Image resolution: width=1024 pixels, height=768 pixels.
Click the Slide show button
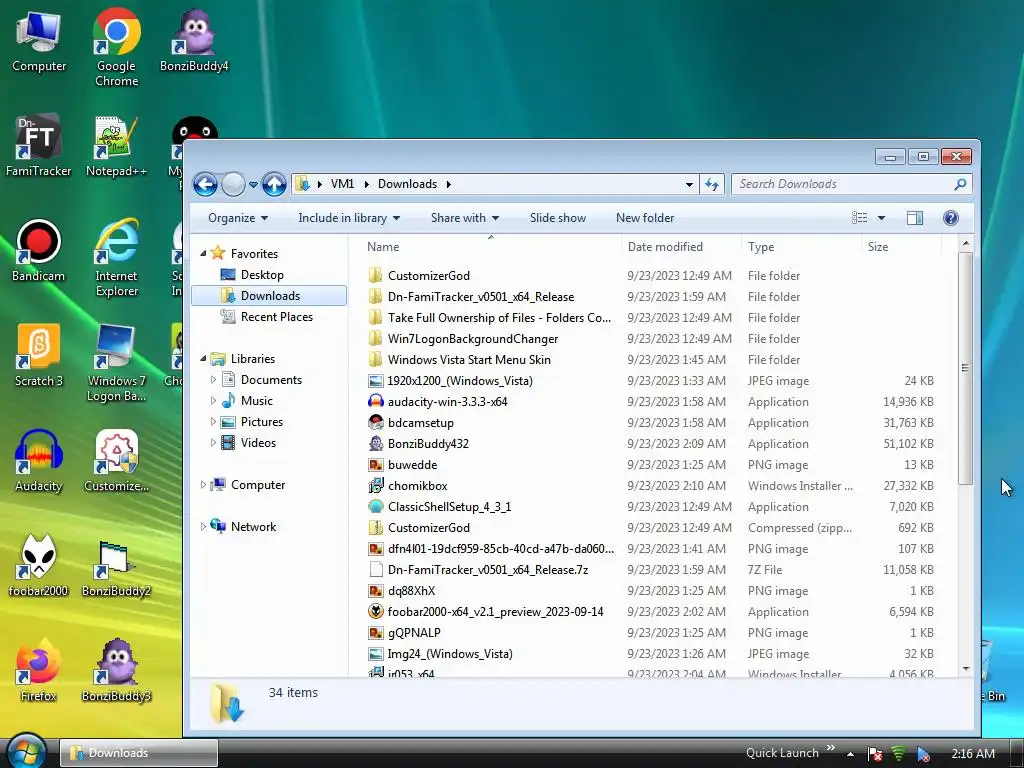tap(558, 218)
